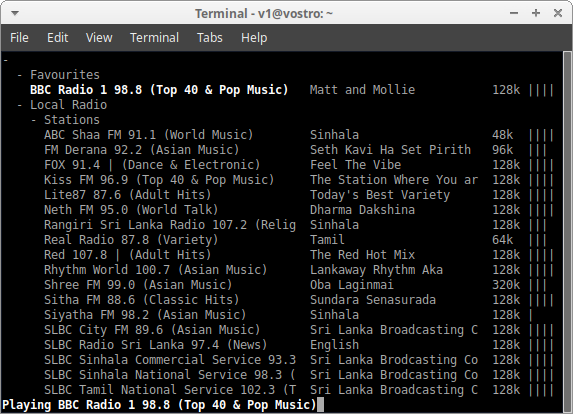Select Rhythm World 100.7 station

[x=156, y=270]
